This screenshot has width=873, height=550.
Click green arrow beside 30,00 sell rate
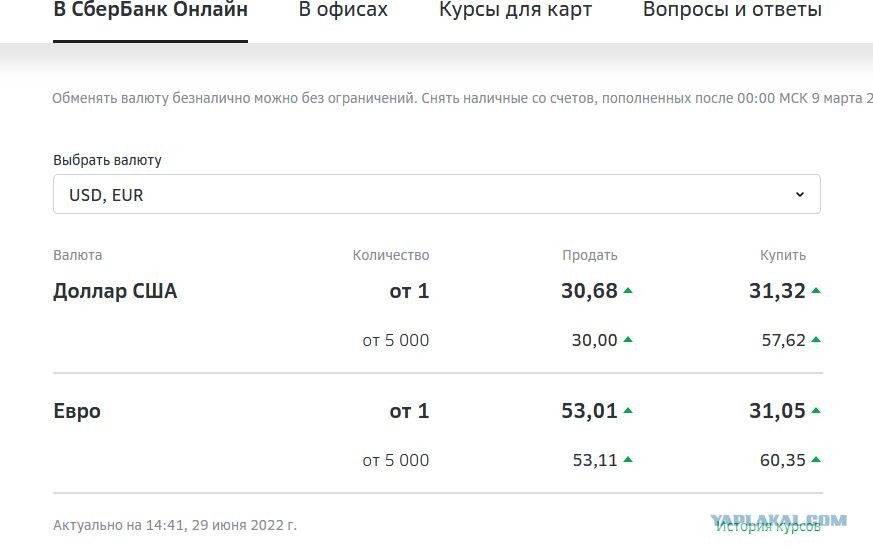click(628, 340)
